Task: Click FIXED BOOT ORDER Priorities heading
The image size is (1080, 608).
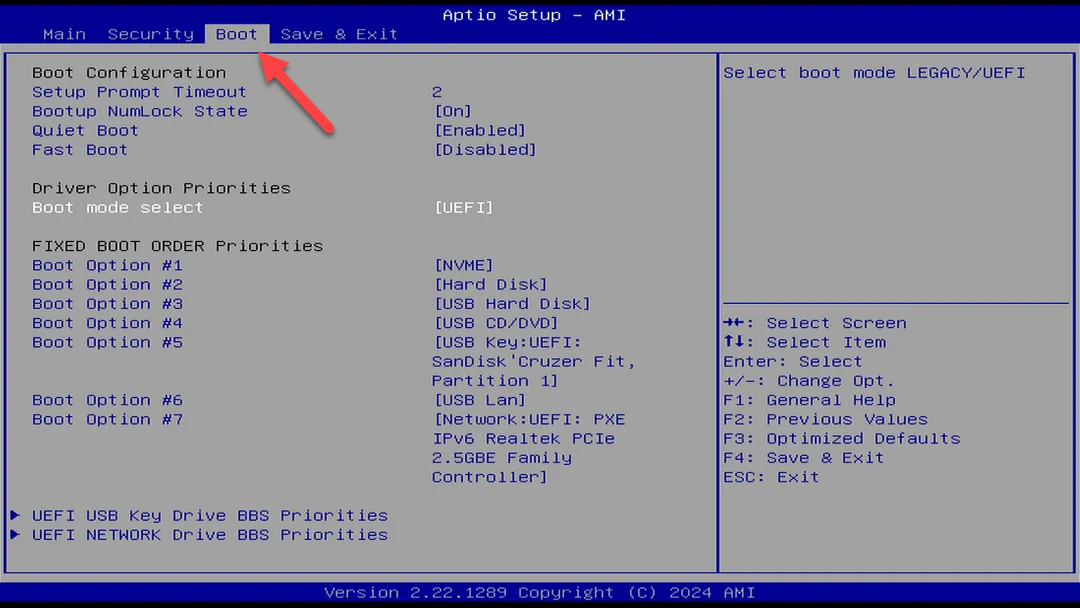Action: pyautogui.click(x=178, y=246)
